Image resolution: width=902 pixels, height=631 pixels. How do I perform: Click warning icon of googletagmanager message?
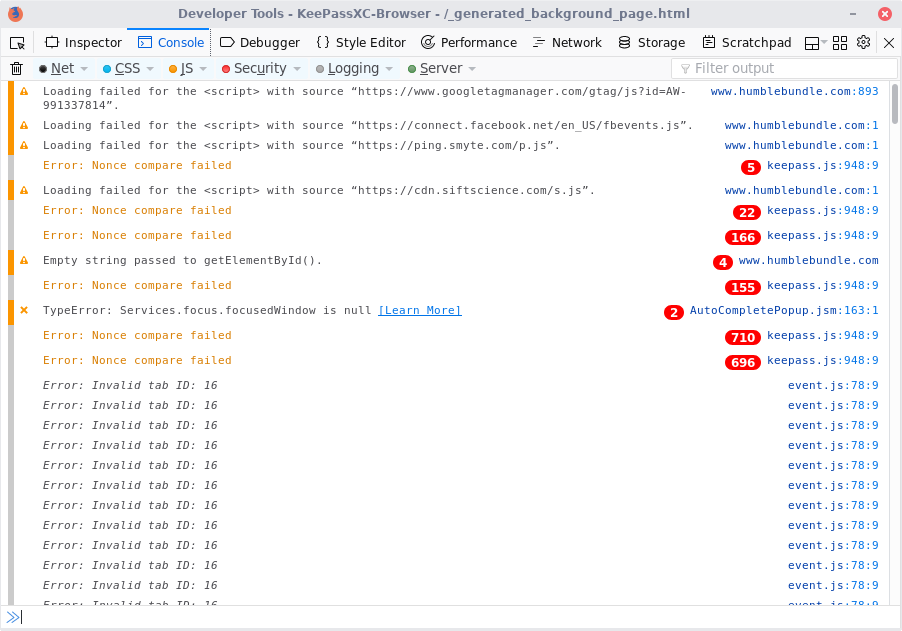(x=24, y=91)
